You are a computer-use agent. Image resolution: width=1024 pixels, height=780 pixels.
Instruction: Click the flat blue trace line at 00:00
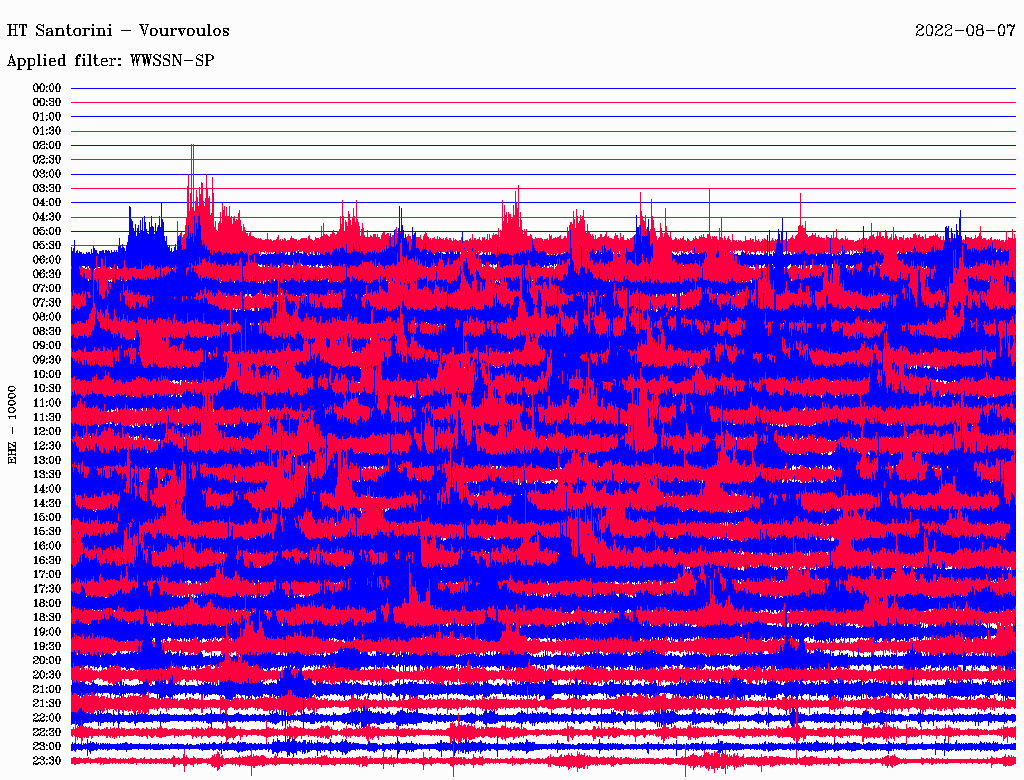click(x=540, y=88)
